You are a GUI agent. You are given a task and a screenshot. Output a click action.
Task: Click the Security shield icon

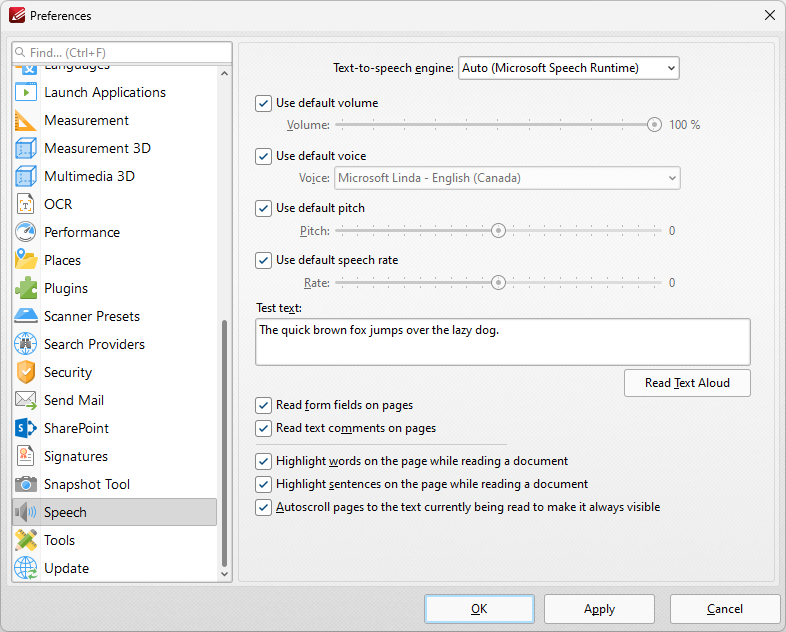click(x=26, y=372)
